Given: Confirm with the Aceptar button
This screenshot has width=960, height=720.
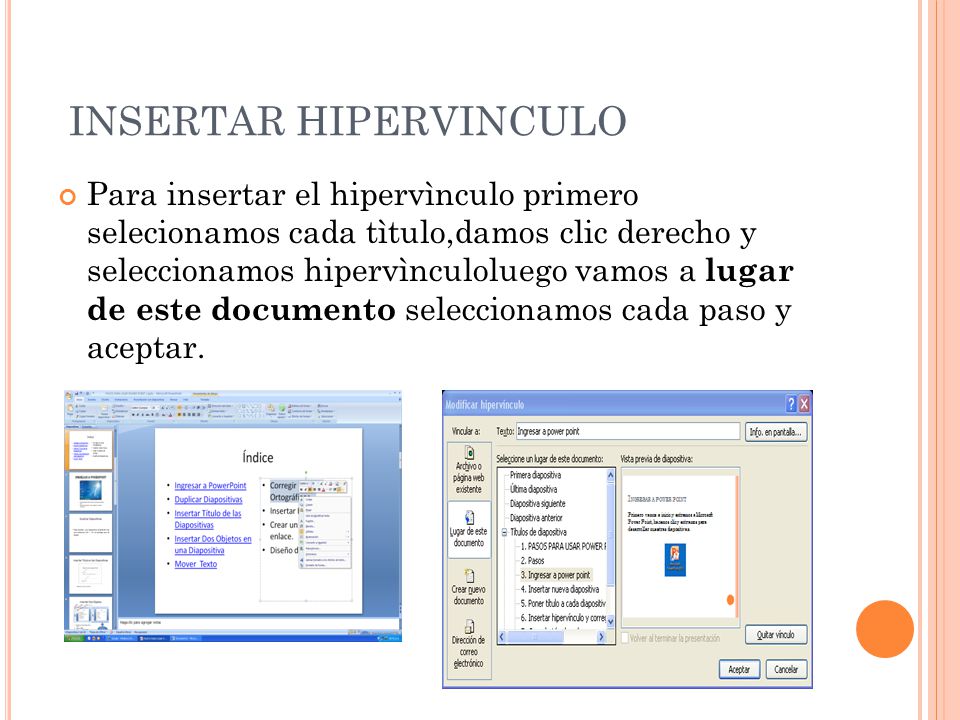Looking at the screenshot, I should (x=739, y=669).
